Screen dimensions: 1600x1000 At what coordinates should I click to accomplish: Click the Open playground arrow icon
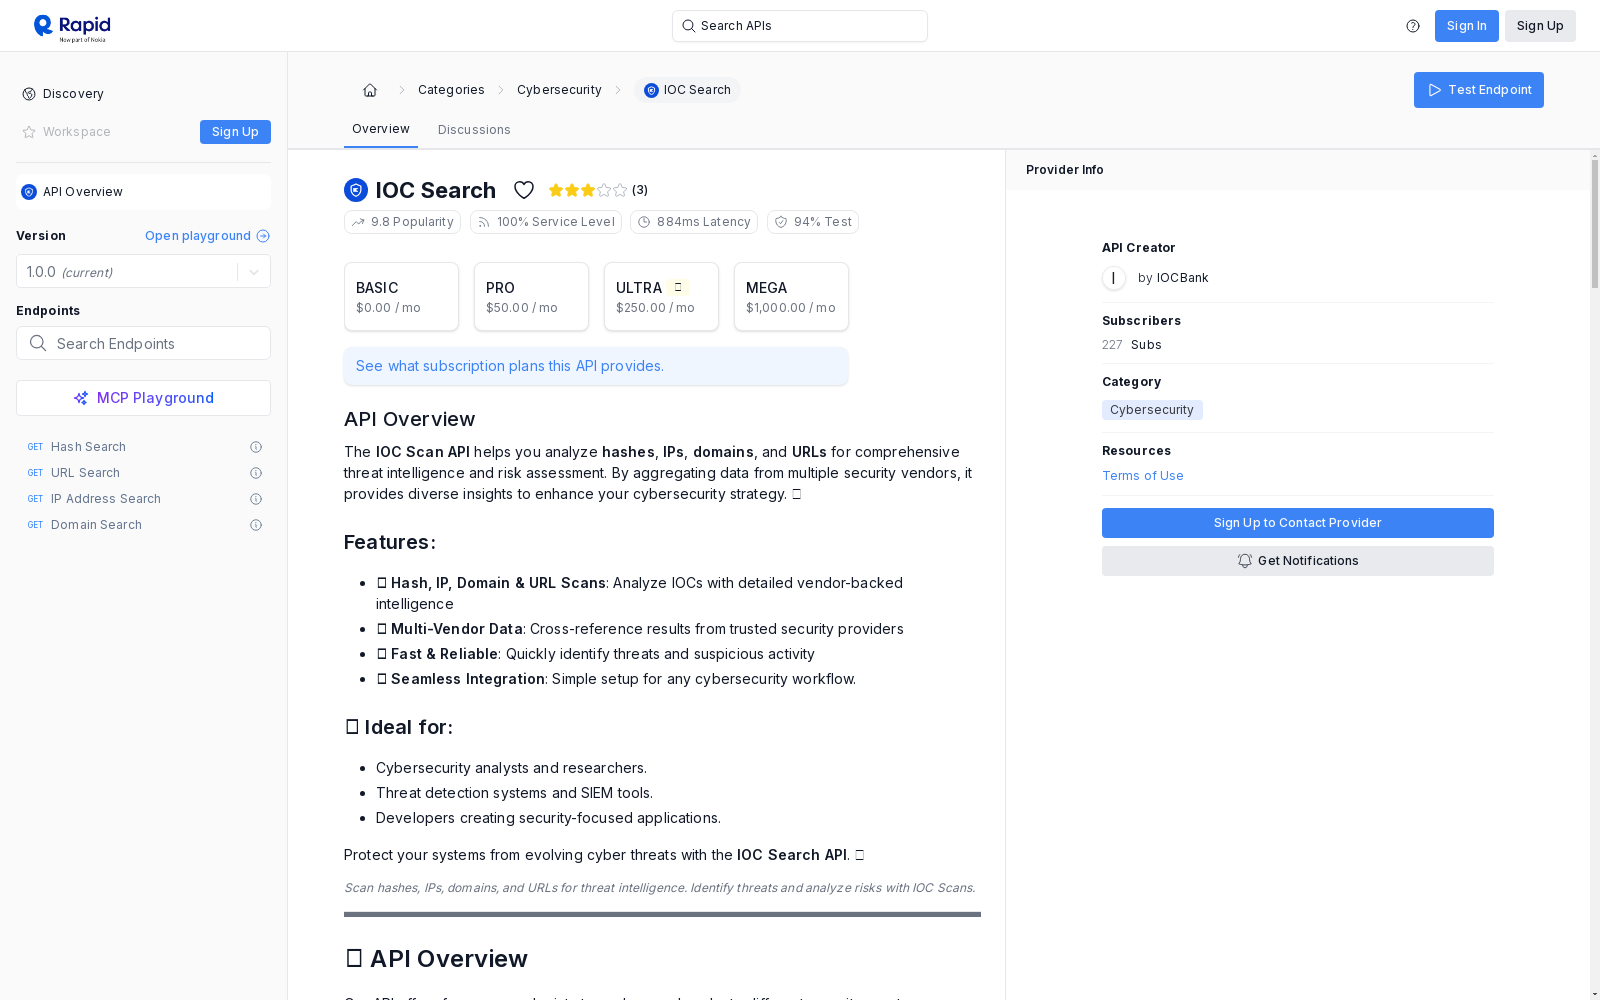tap(263, 236)
